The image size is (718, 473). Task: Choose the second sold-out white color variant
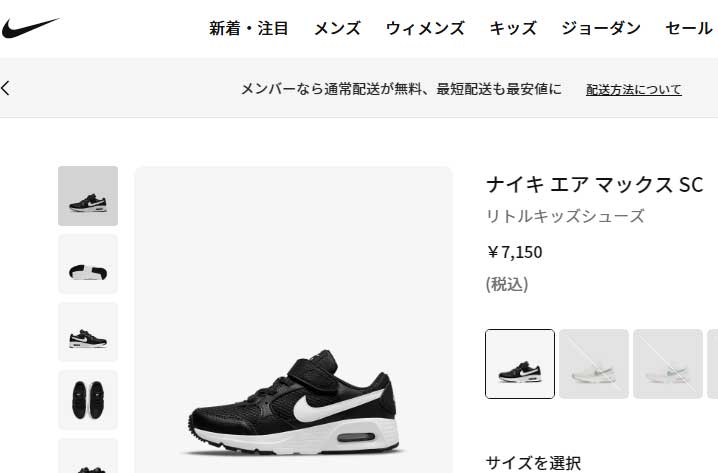click(x=594, y=364)
